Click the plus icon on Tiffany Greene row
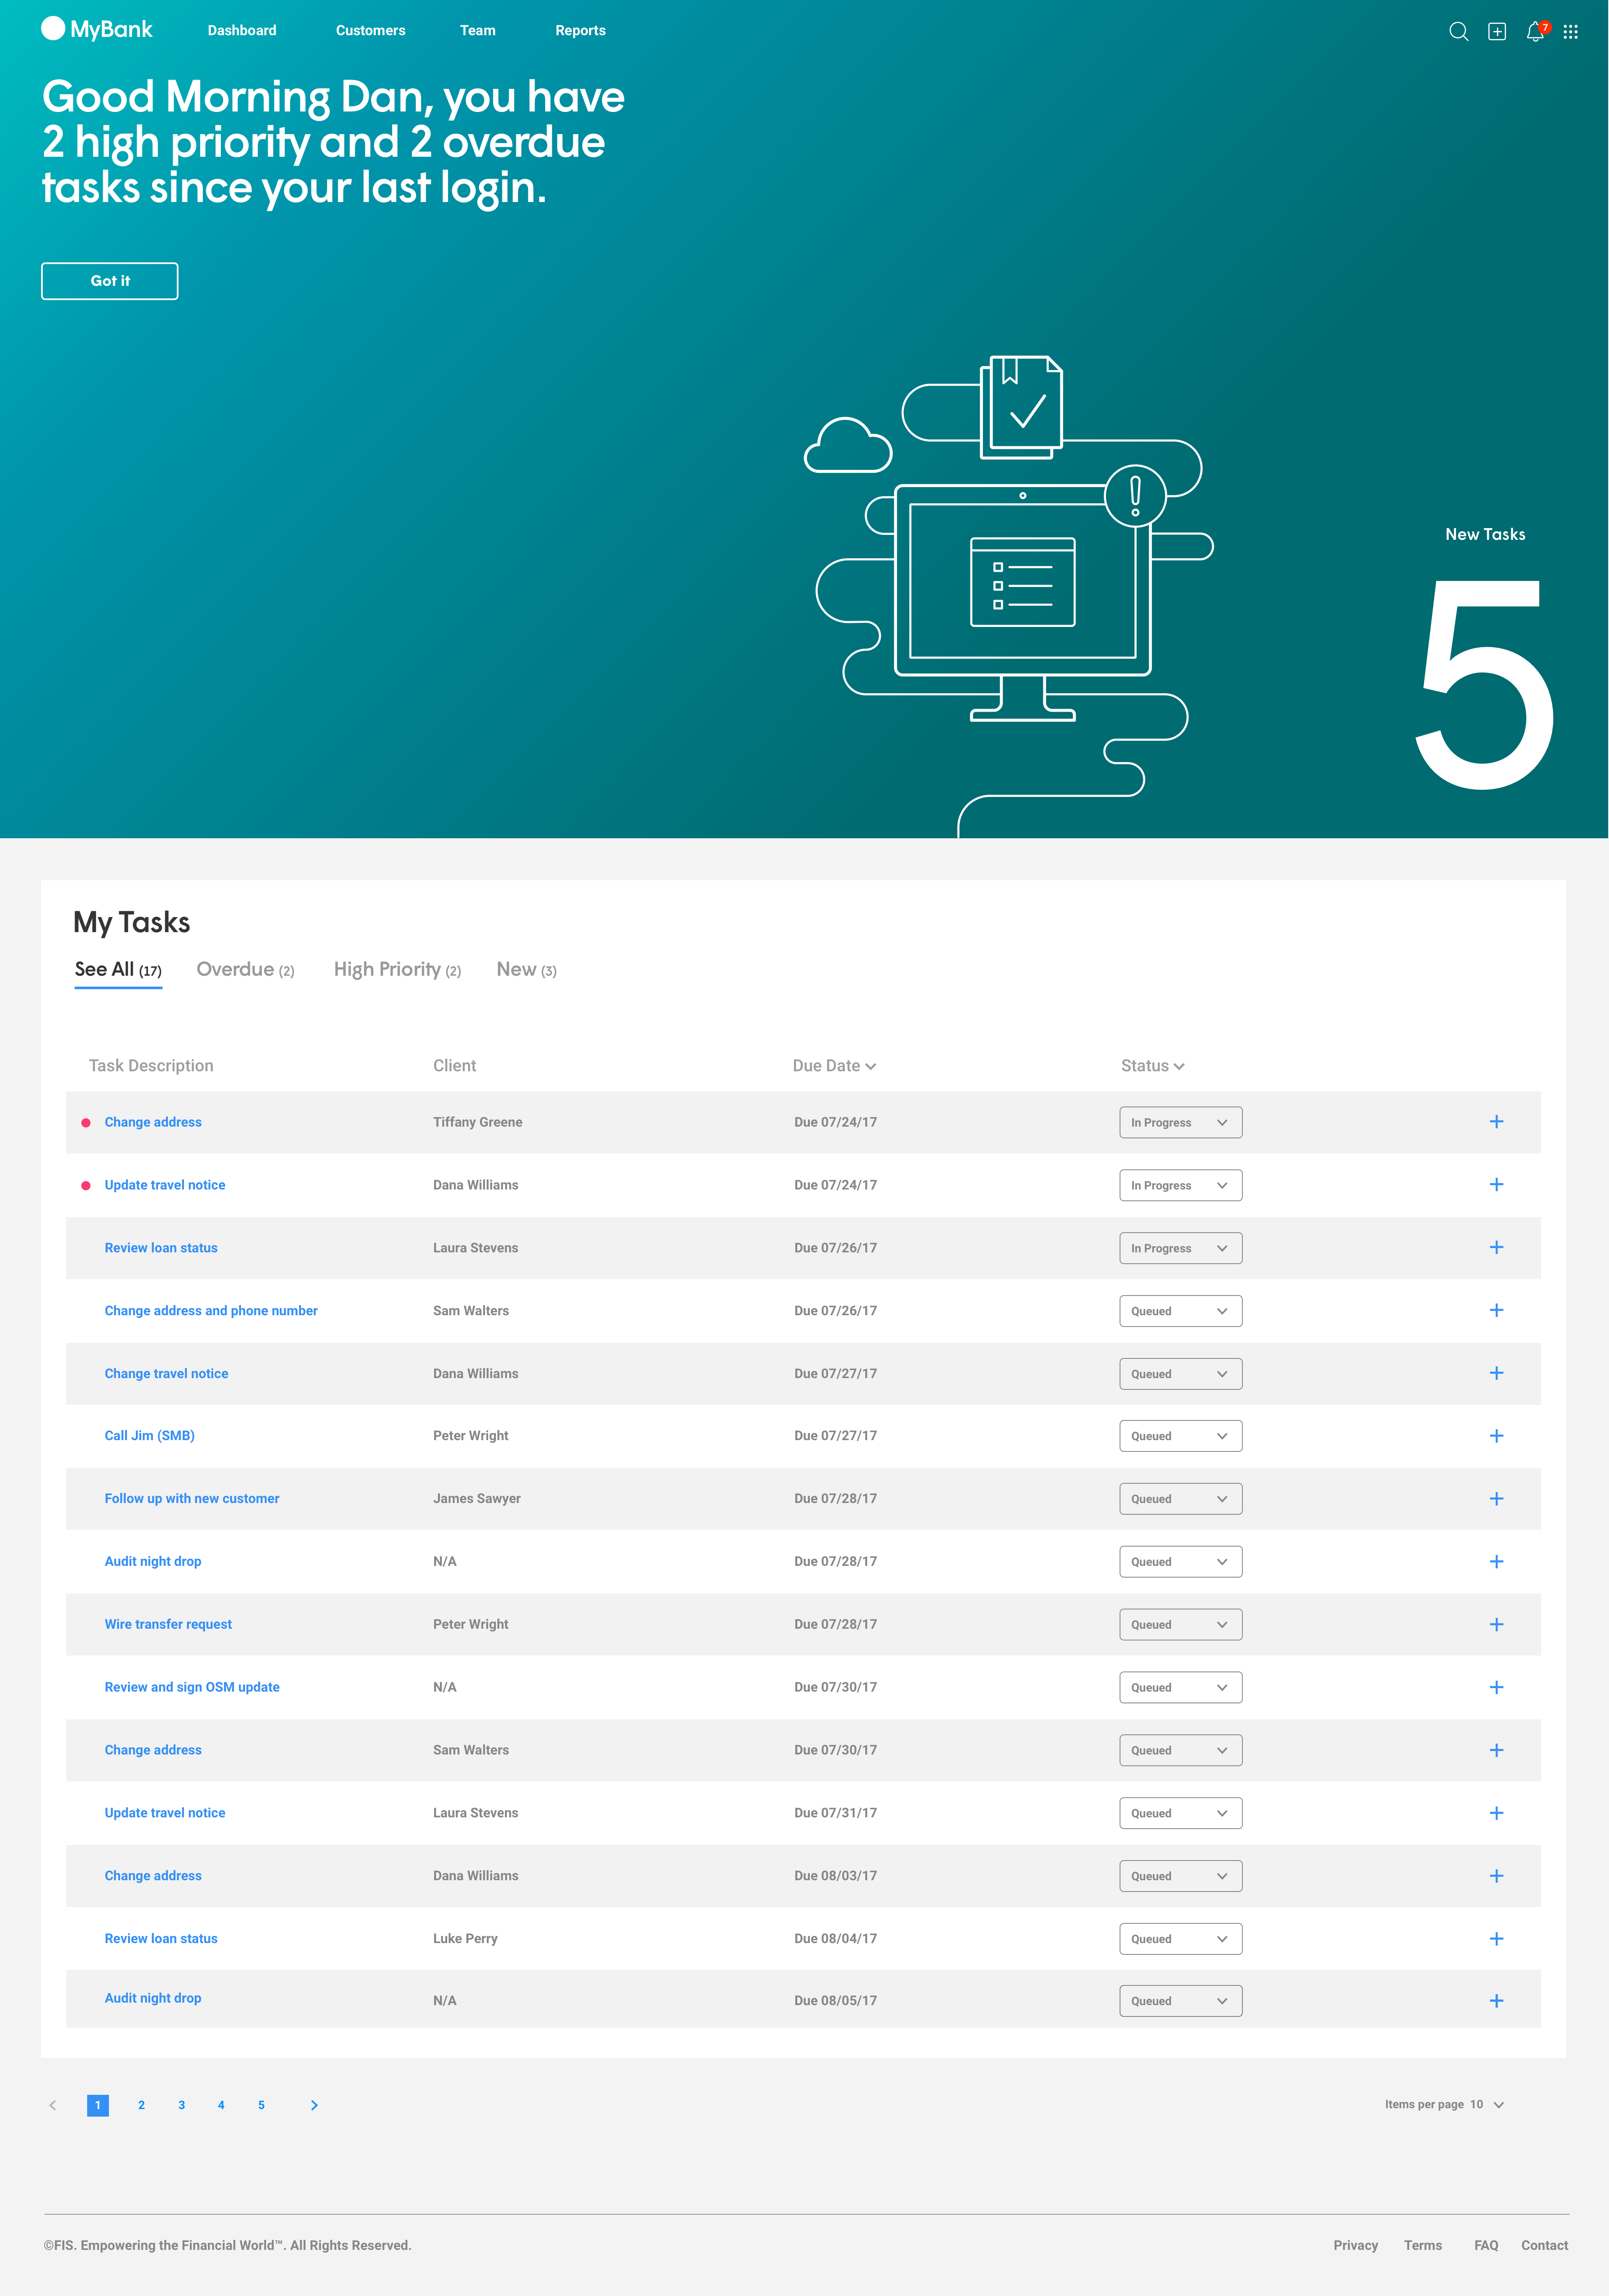This screenshot has height=2296, width=1609. pos(1496,1122)
